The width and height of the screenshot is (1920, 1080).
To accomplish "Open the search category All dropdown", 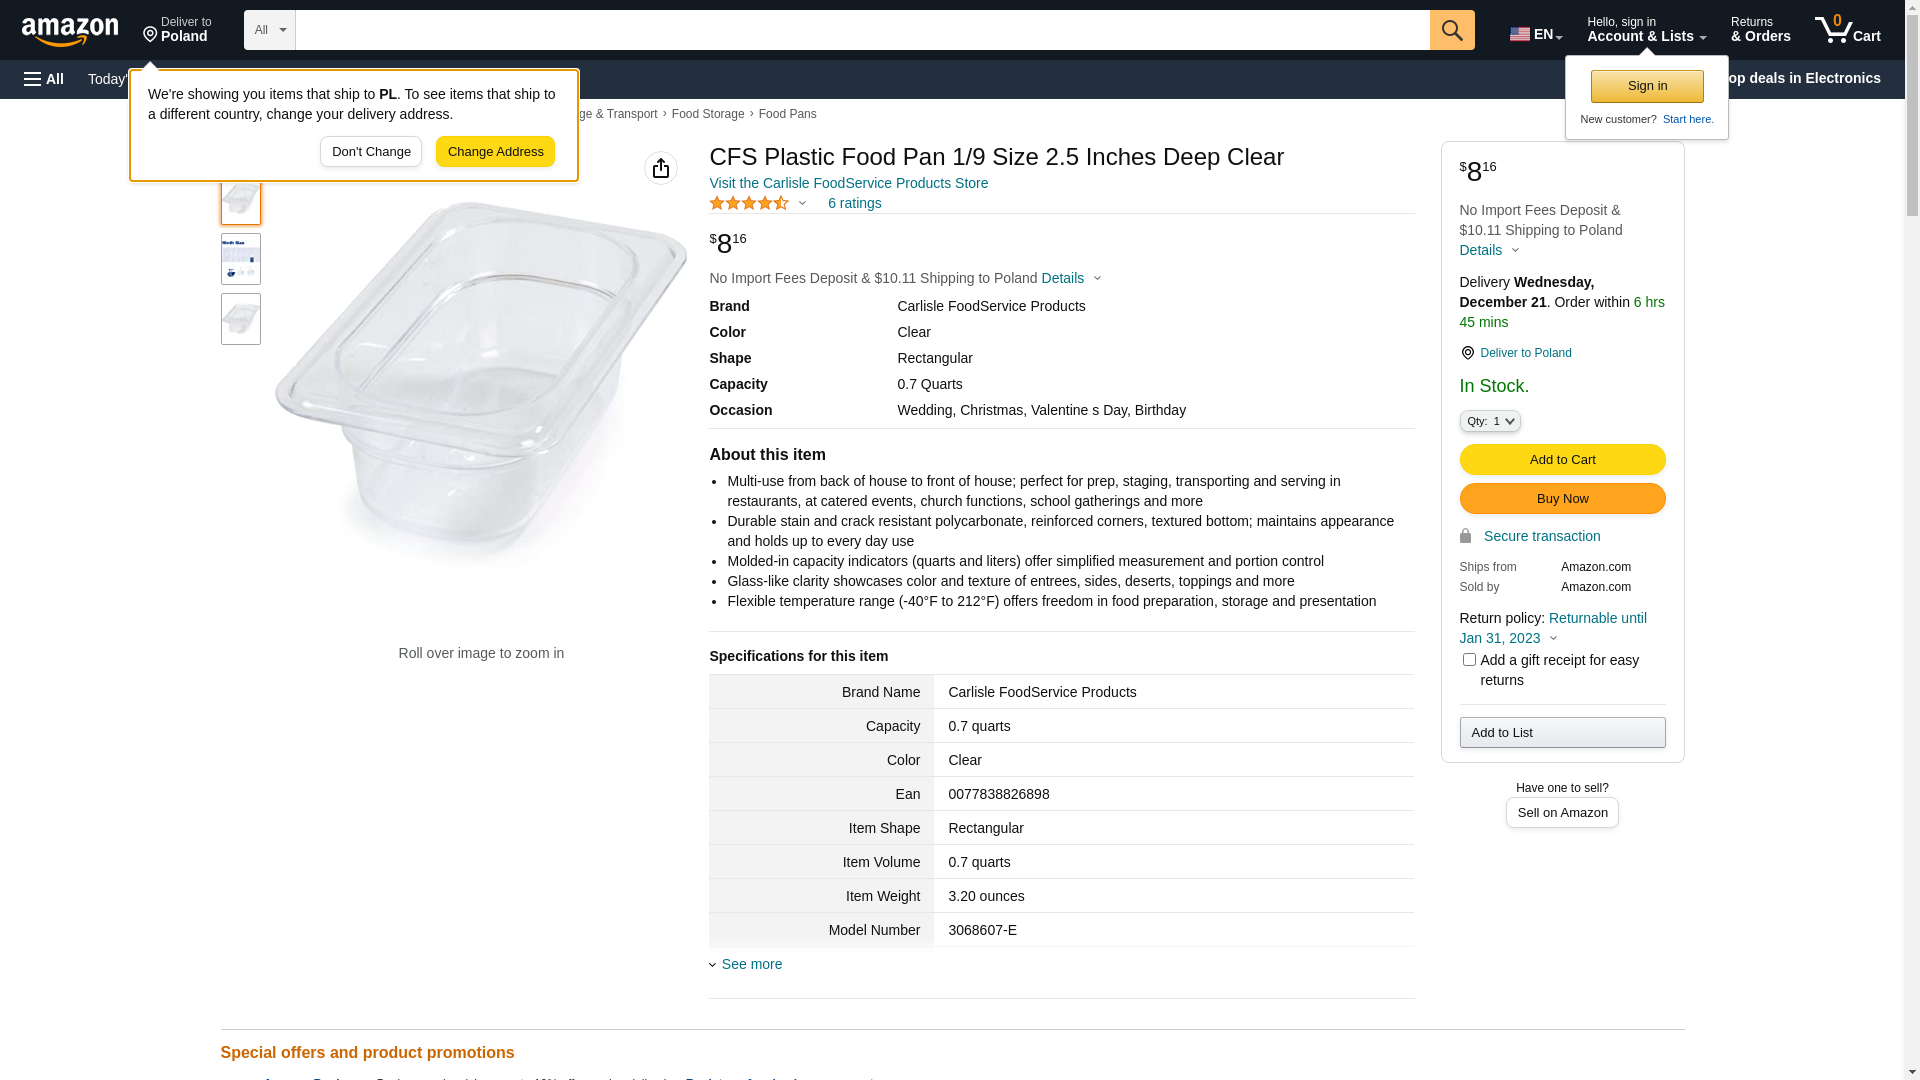I will 270,30.
